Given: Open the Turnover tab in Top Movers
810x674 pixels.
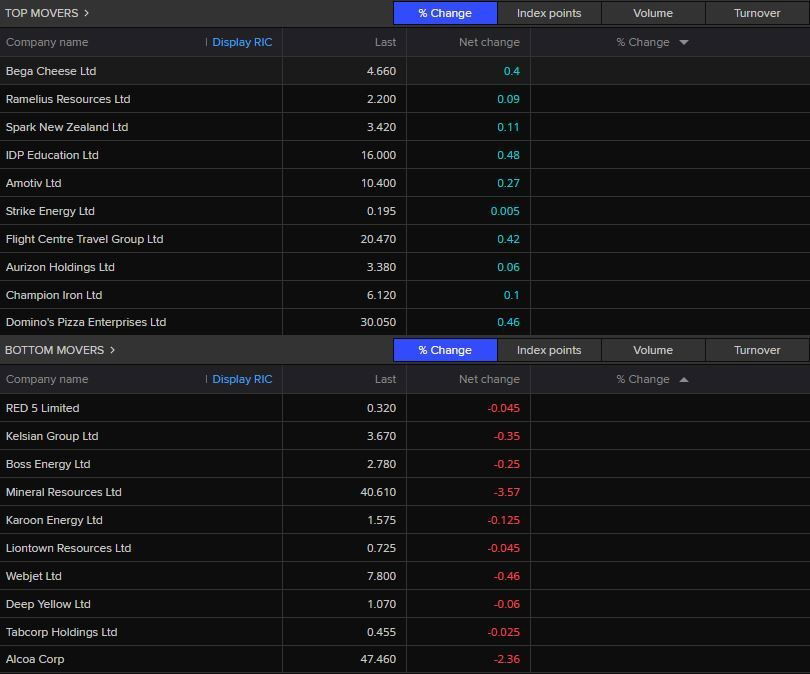Looking at the screenshot, I should [757, 13].
